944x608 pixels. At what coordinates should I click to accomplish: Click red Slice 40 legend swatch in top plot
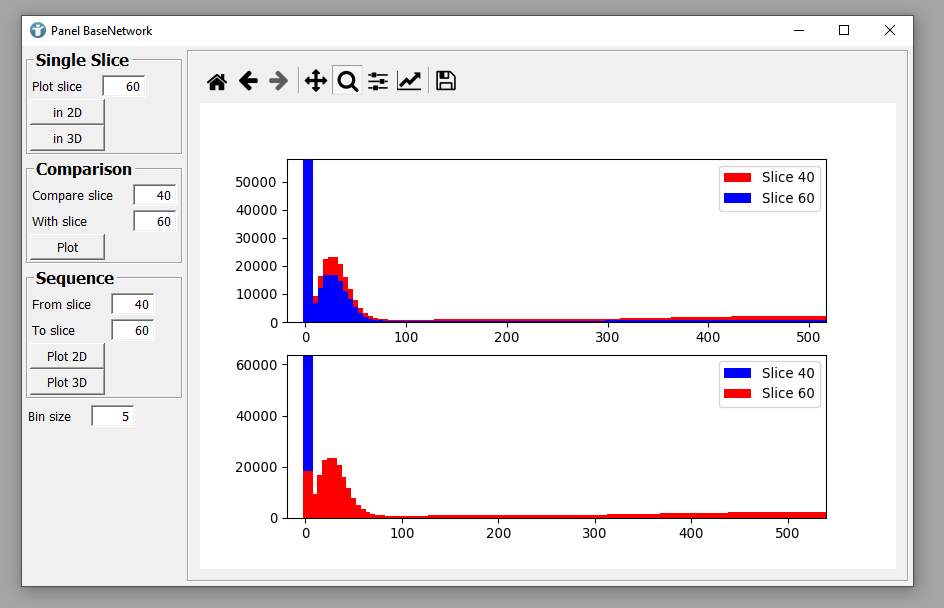(737, 178)
